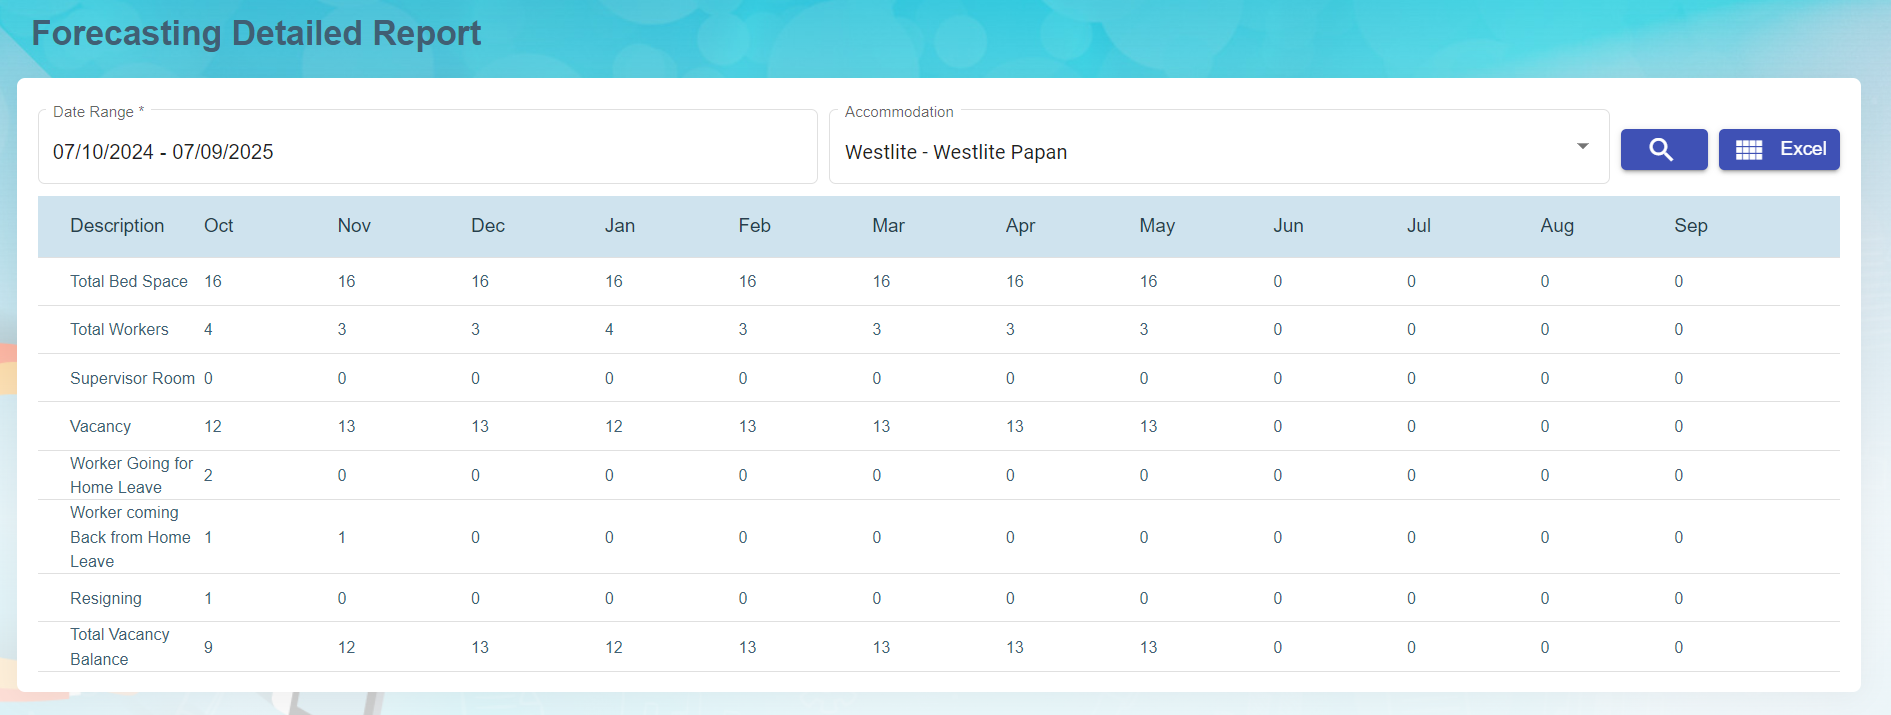
Task: Click Total Vacancy Balance row label
Action: click(119, 647)
